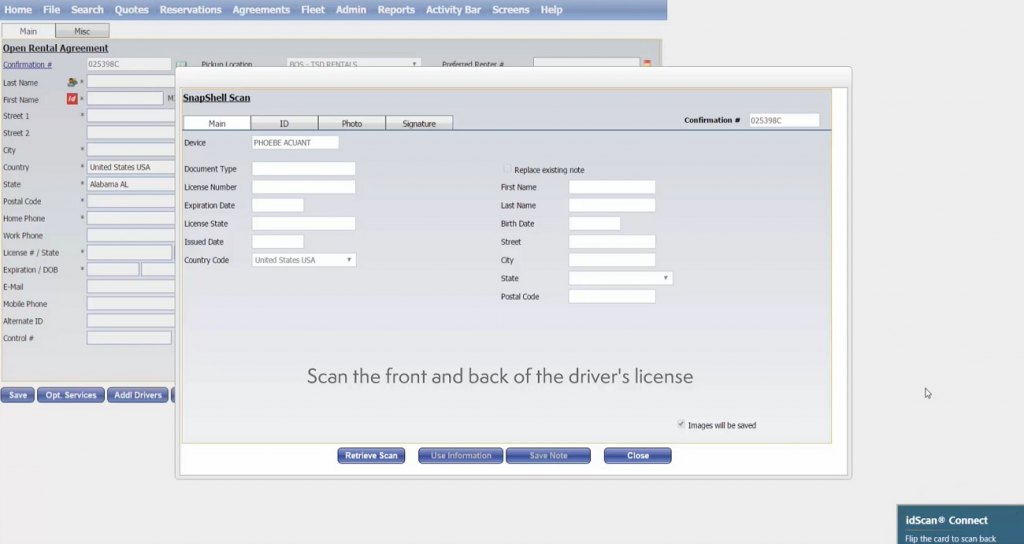Image resolution: width=1024 pixels, height=544 pixels.
Task: Open the Country Code dropdown in SnapShell Scan
Action: 304,260
